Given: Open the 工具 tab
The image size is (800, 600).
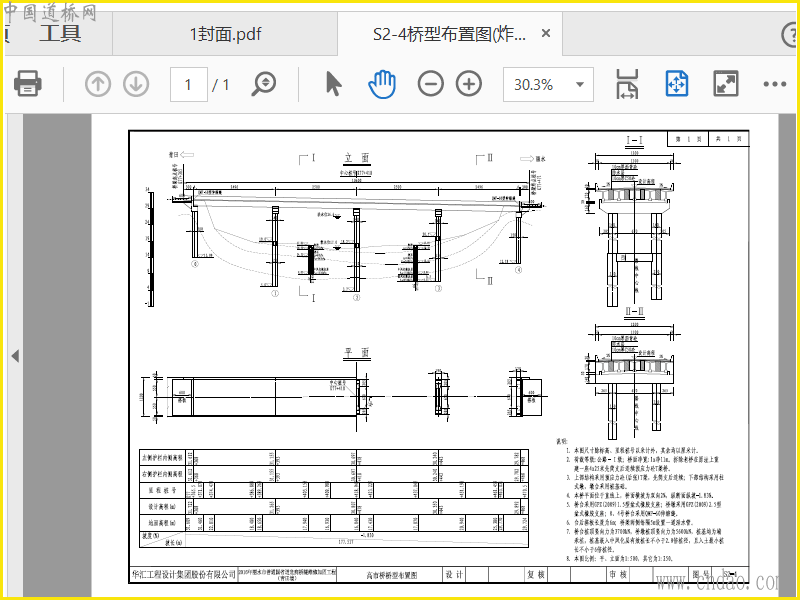Looking at the screenshot, I should 60,34.
